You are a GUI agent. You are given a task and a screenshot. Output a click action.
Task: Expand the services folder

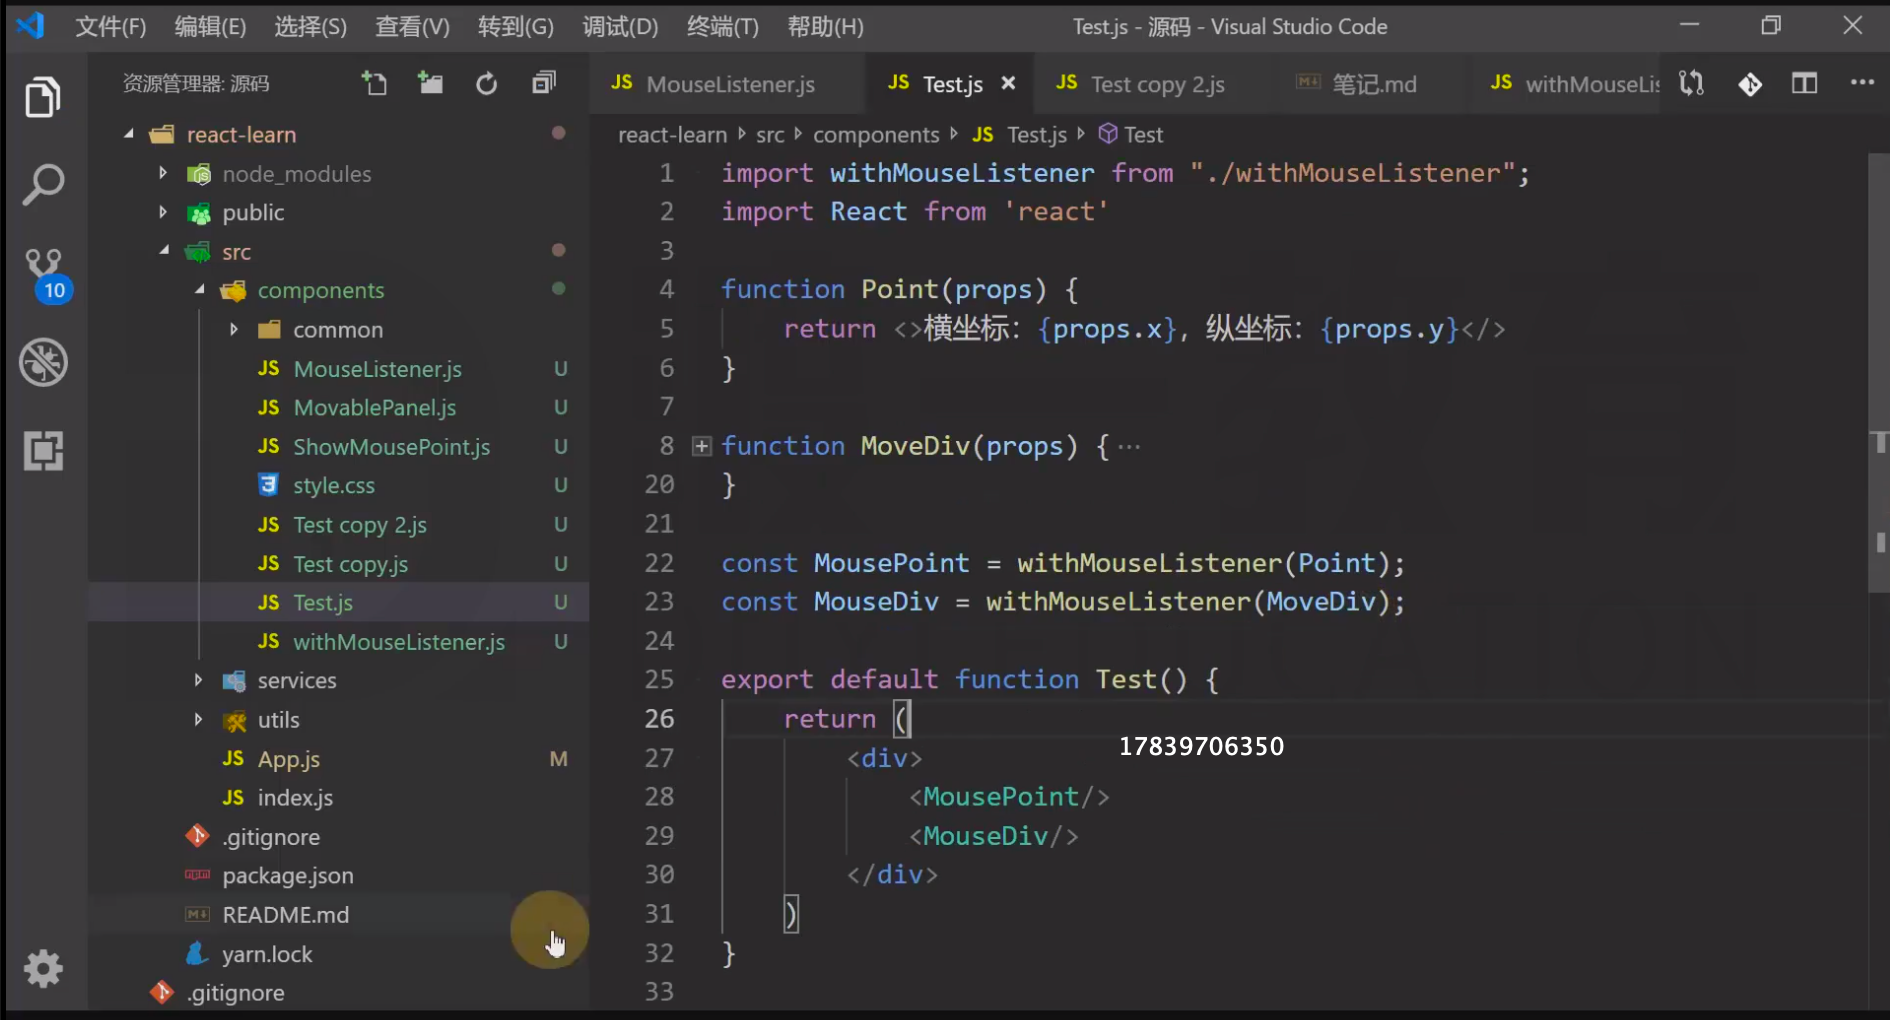(x=296, y=681)
